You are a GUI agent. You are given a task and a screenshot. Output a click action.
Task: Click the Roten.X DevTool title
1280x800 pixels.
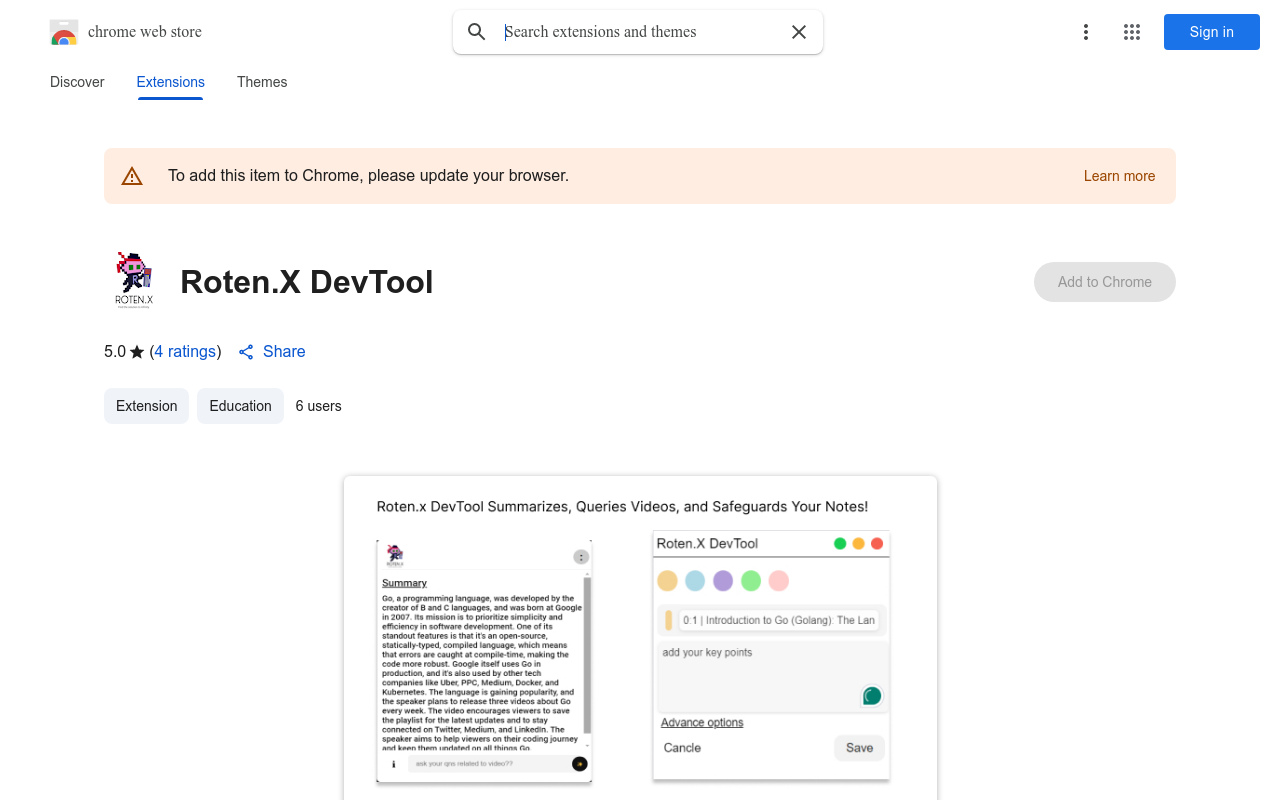(x=307, y=282)
